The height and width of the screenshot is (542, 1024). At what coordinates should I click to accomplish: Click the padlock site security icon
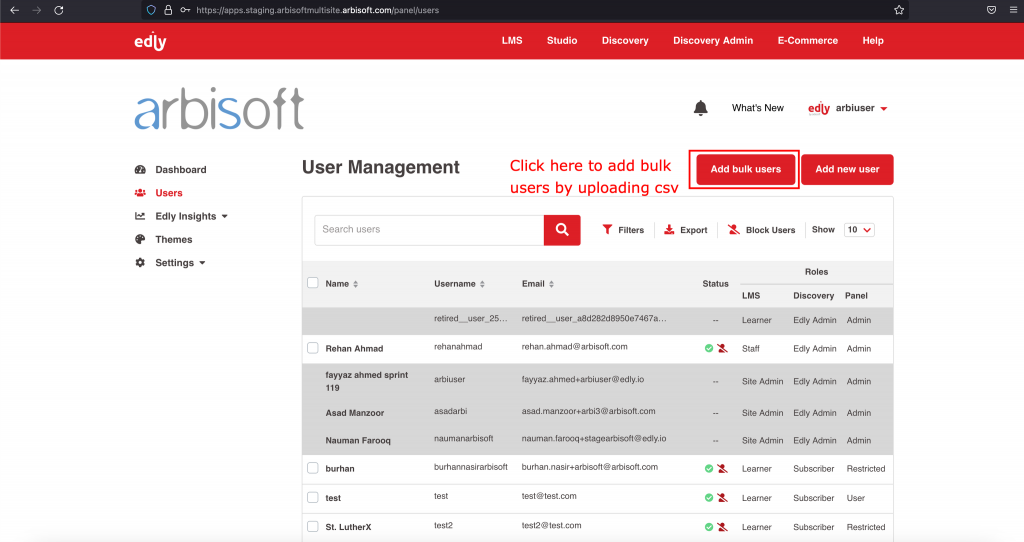pyautogui.click(x=168, y=10)
